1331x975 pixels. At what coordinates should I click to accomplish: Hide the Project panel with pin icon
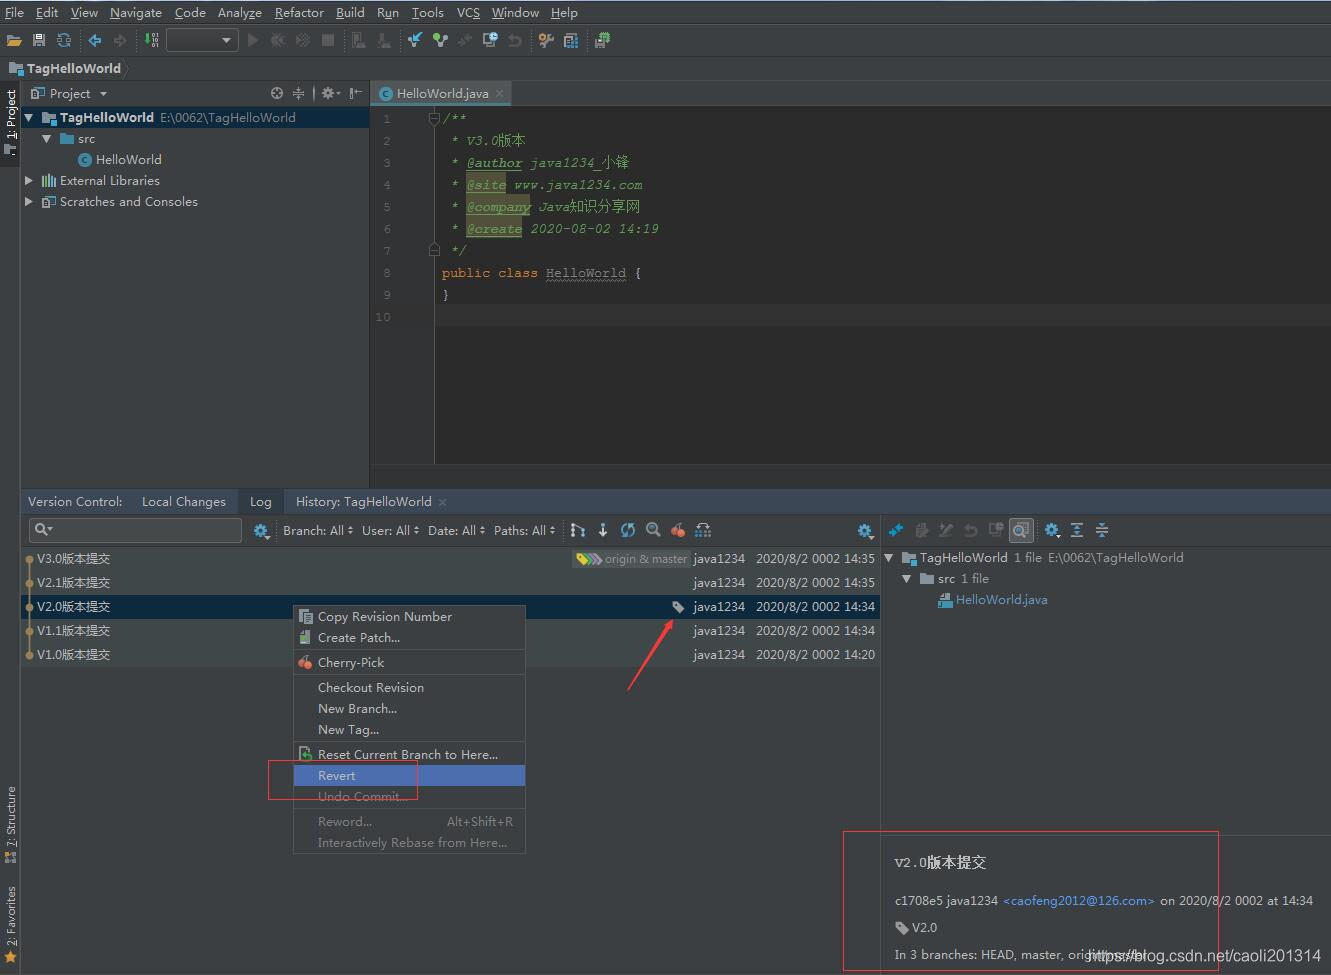pyautogui.click(x=356, y=93)
